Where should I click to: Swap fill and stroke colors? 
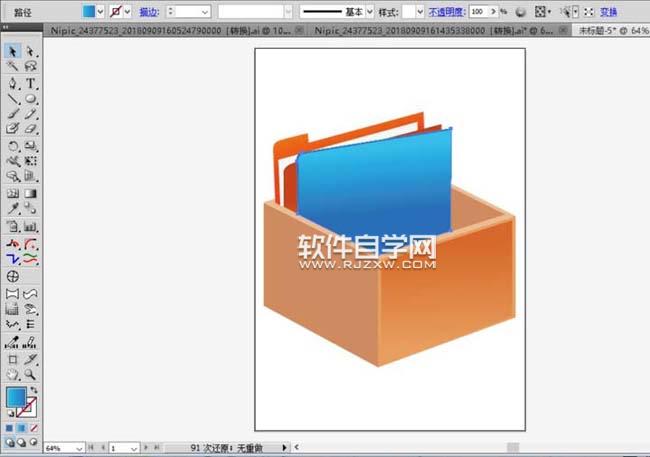point(34,390)
